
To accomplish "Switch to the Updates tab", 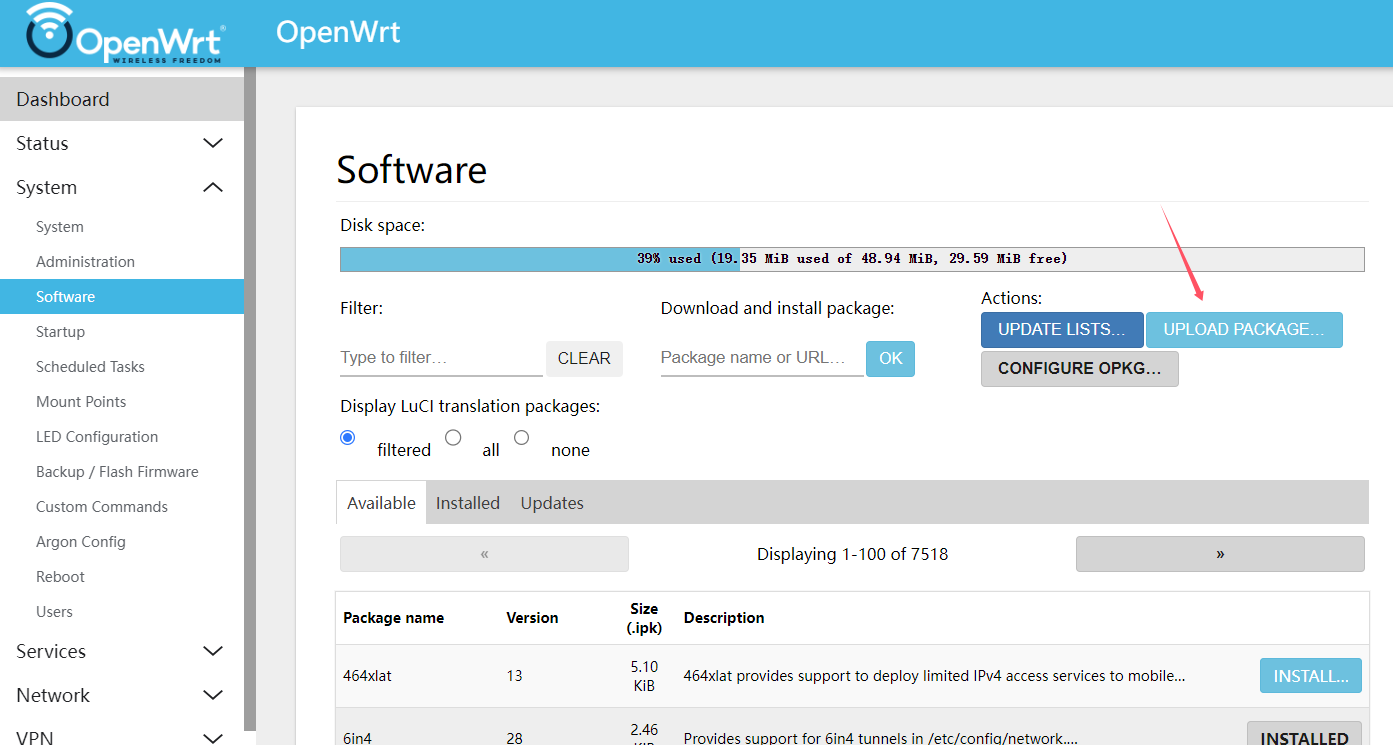I will coord(552,503).
